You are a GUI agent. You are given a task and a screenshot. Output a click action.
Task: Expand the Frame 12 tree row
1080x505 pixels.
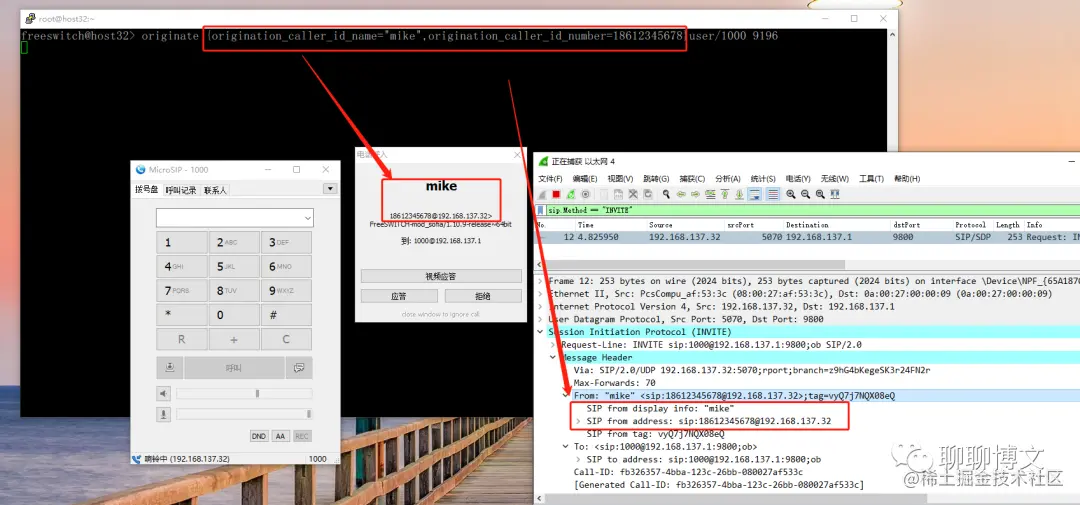[x=540, y=281]
